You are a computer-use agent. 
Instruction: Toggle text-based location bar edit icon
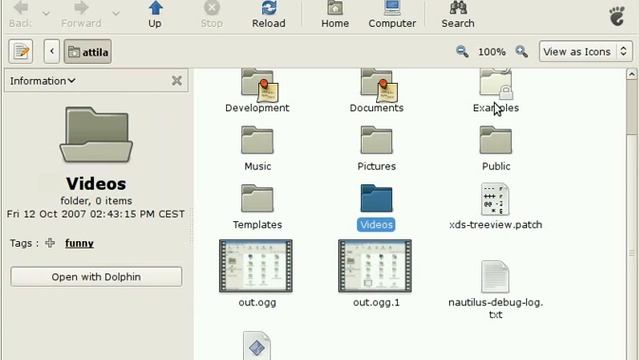coord(21,51)
